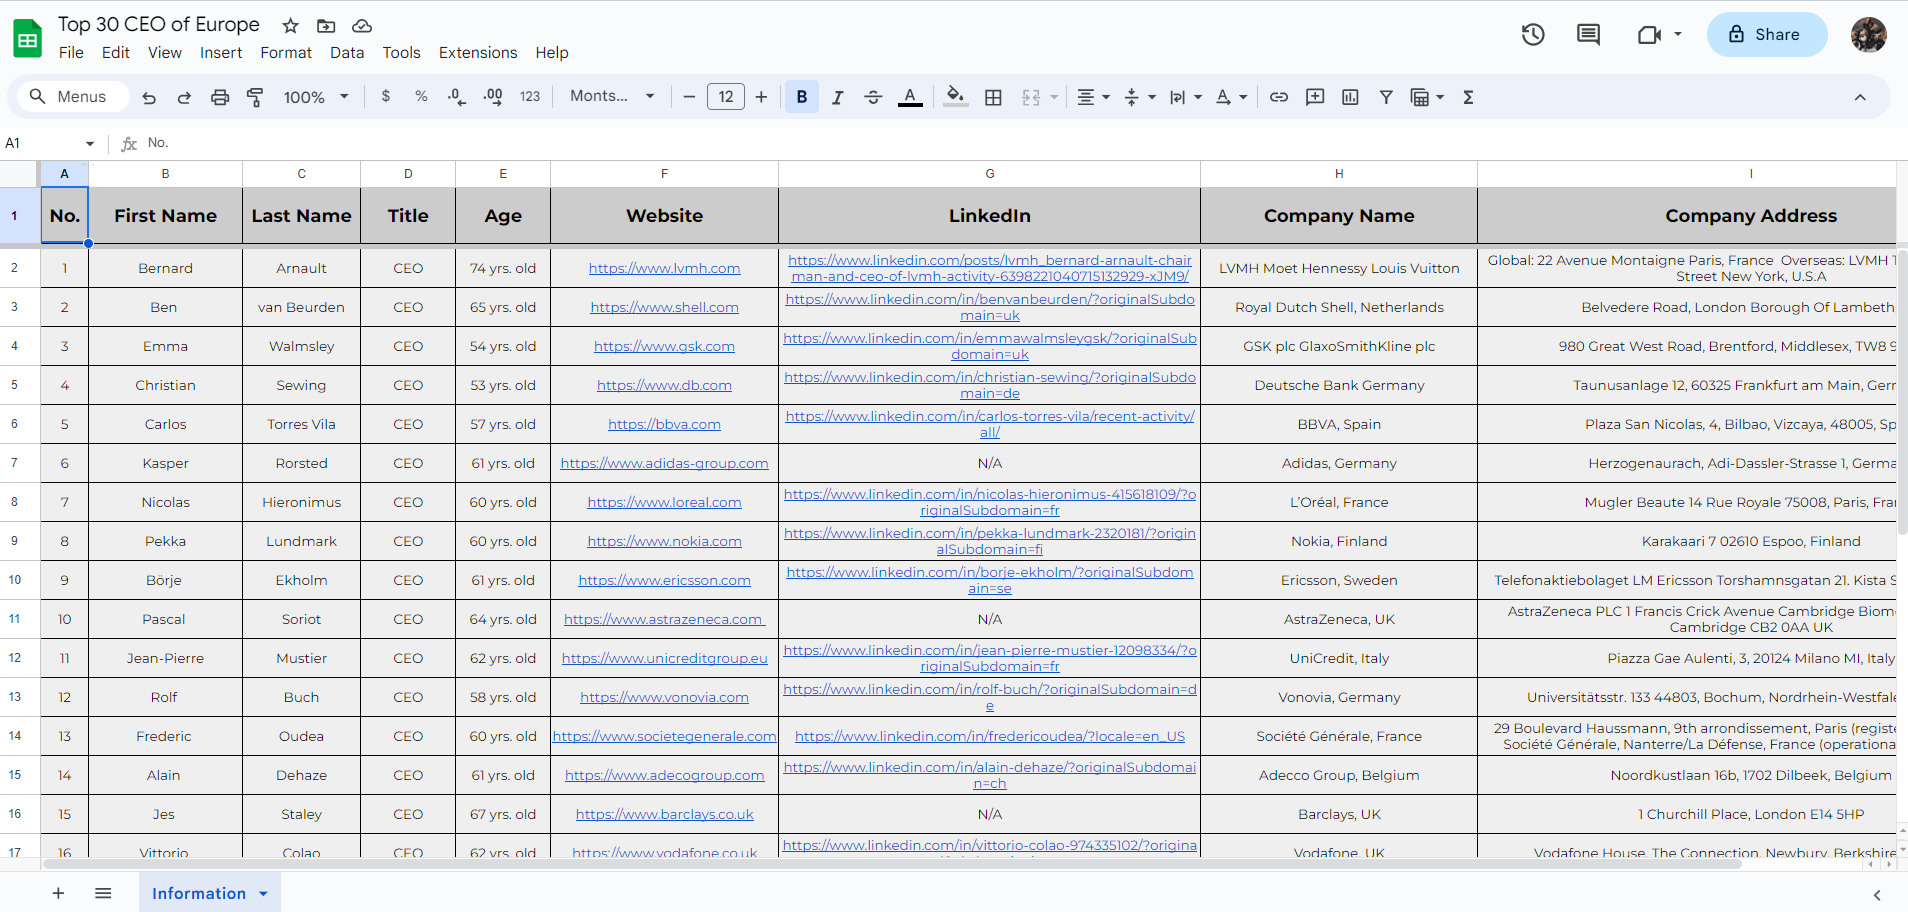Insert a chart
The height and width of the screenshot is (912, 1908).
[x=1350, y=97]
